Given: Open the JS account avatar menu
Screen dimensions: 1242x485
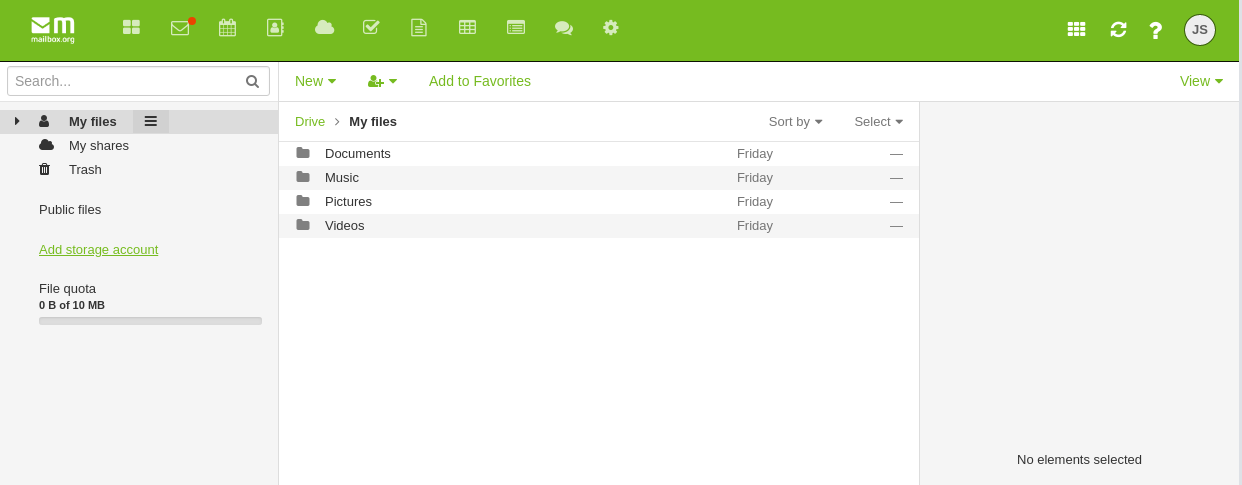Looking at the screenshot, I should [1200, 30].
